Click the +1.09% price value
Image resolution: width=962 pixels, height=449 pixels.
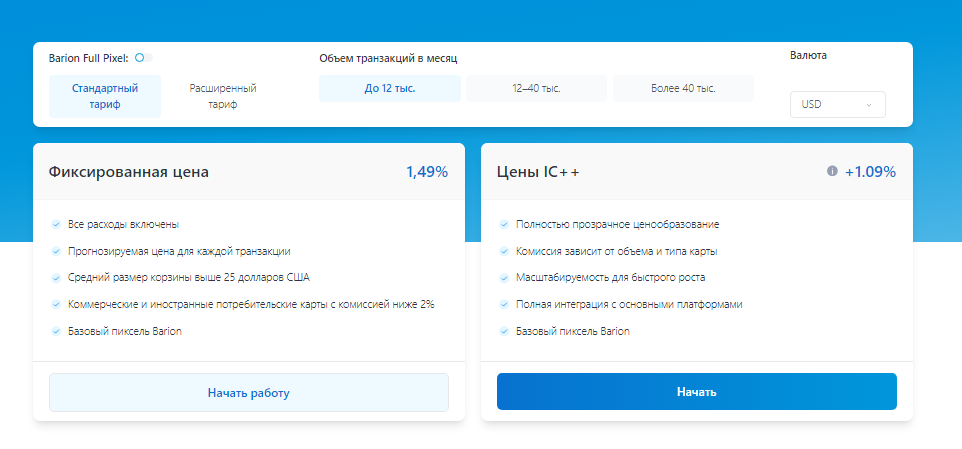pyautogui.click(x=871, y=172)
